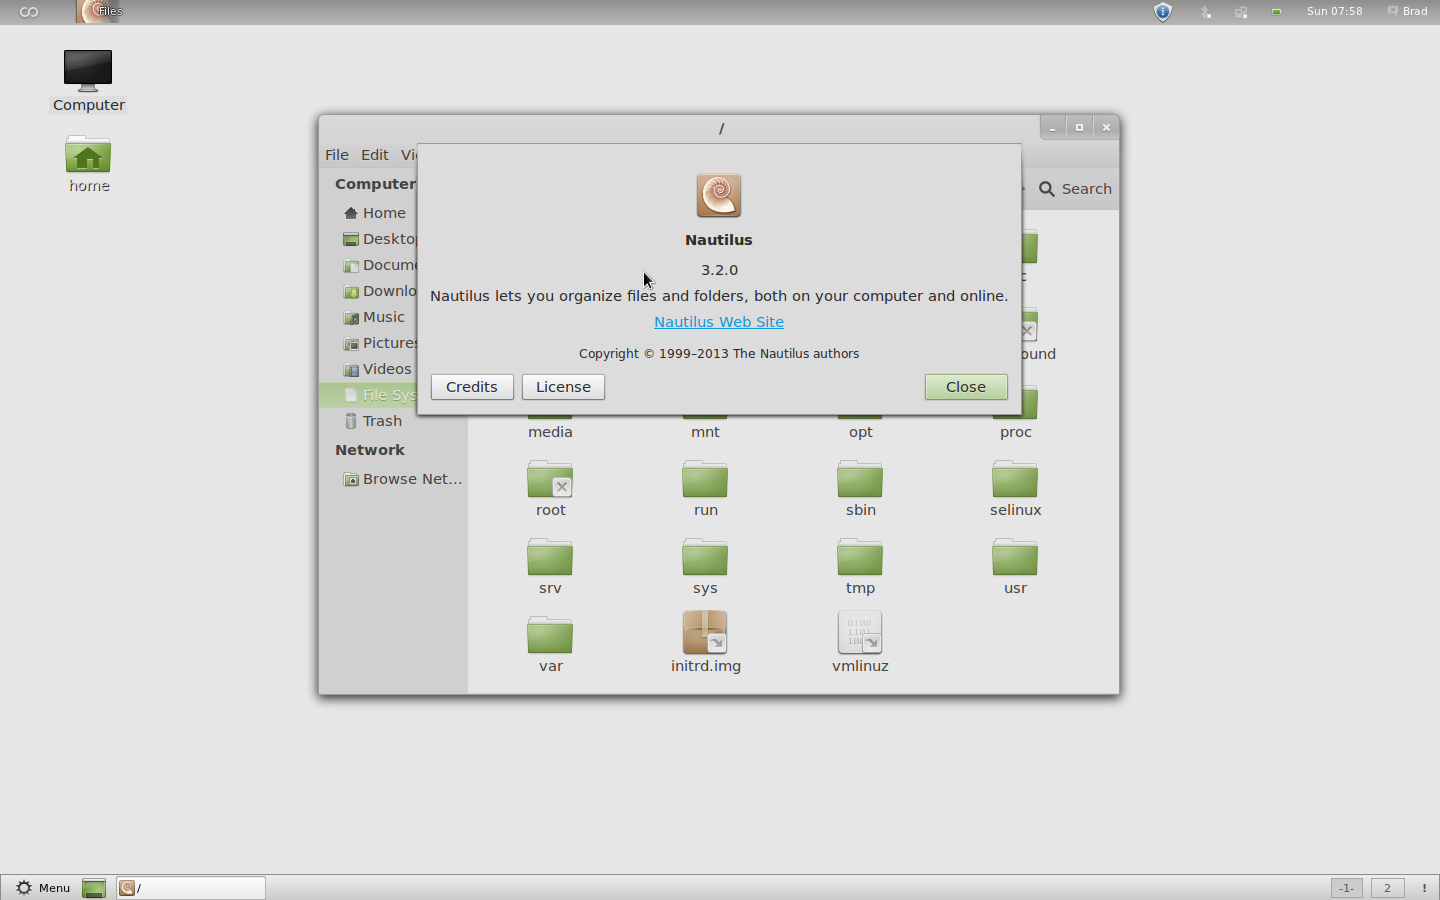
Task: Select the root folder icon
Action: tap(550, 480)
